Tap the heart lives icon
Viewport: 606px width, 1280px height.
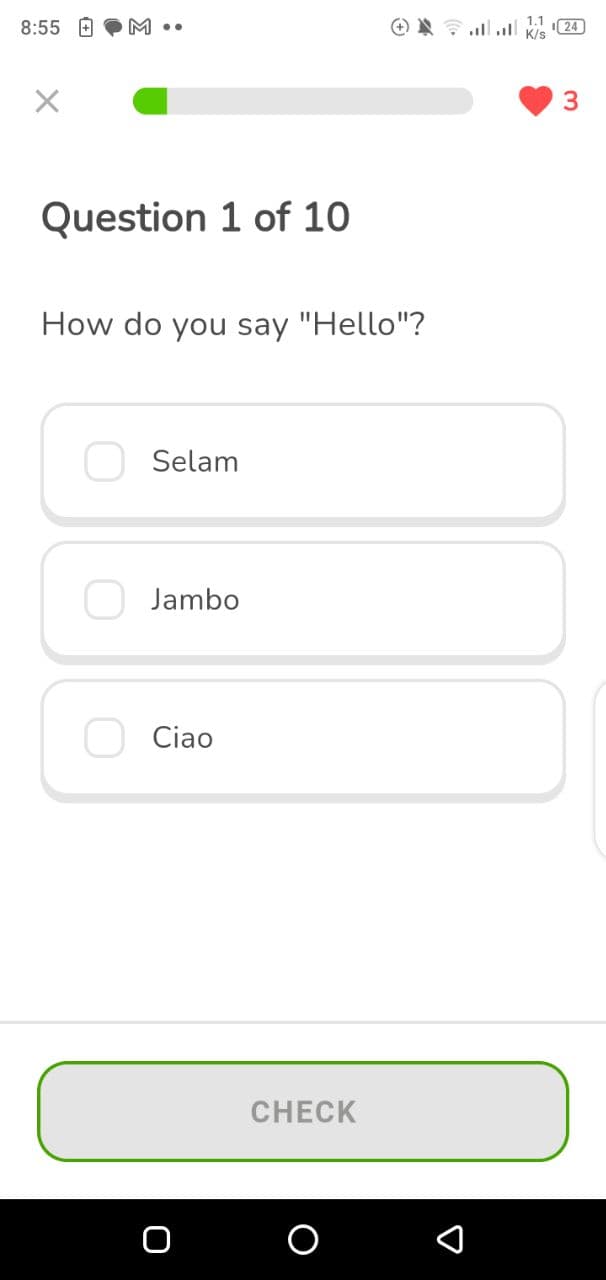(536, 100)
